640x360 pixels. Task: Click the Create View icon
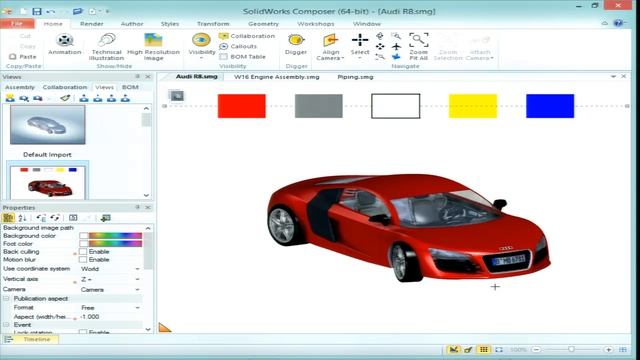click(10, 98)
